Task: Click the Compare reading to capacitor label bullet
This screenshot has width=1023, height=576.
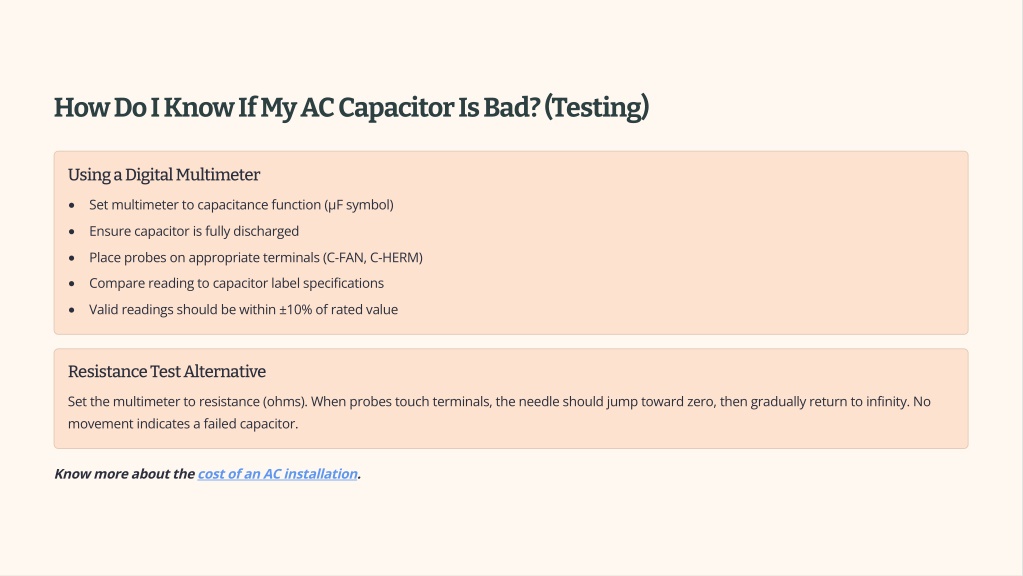Action: pyautogui.click(x=236, y=283)
